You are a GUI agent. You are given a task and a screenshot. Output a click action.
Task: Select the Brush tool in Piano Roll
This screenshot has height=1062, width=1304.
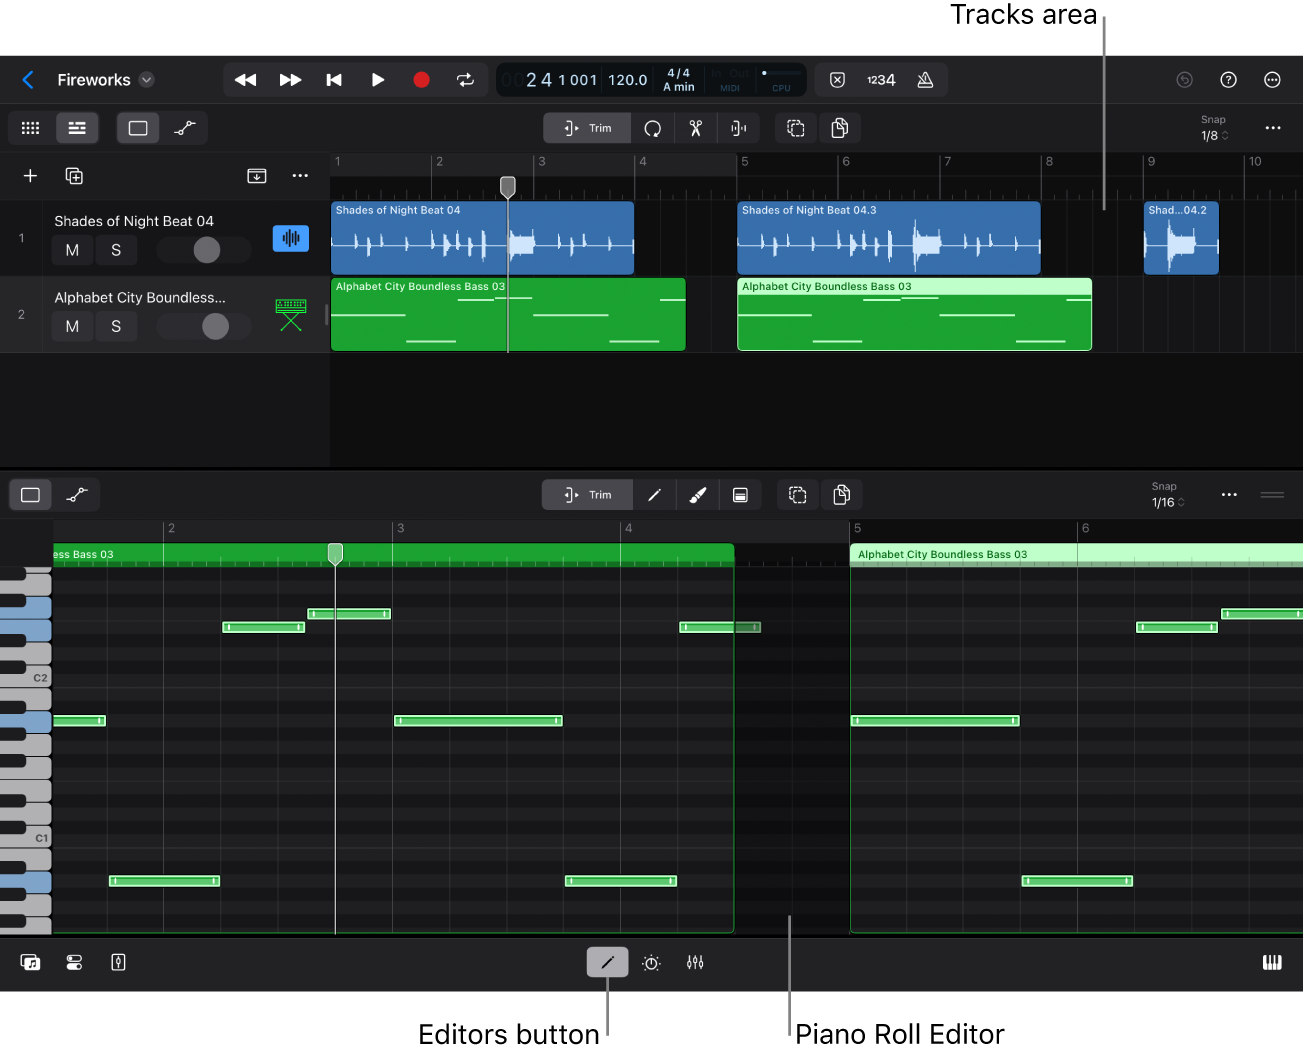click(x=698, y=495)
